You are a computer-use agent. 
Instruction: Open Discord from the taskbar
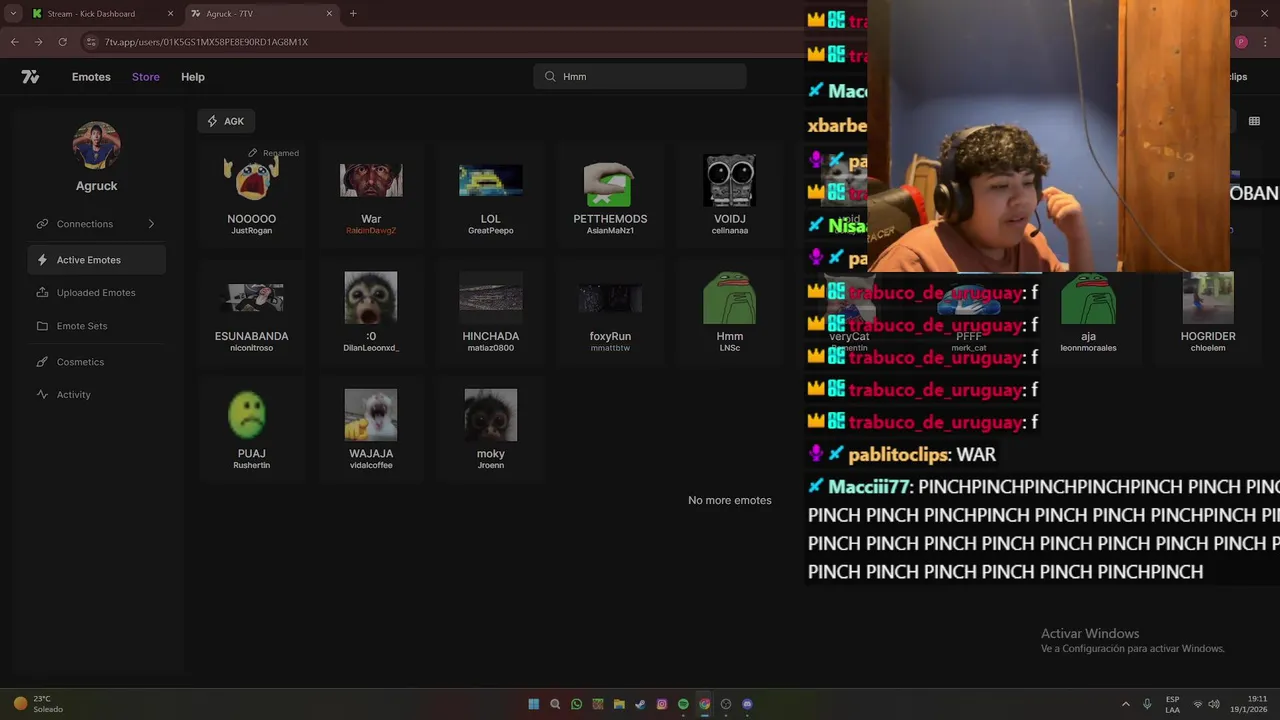click(747, 704)
